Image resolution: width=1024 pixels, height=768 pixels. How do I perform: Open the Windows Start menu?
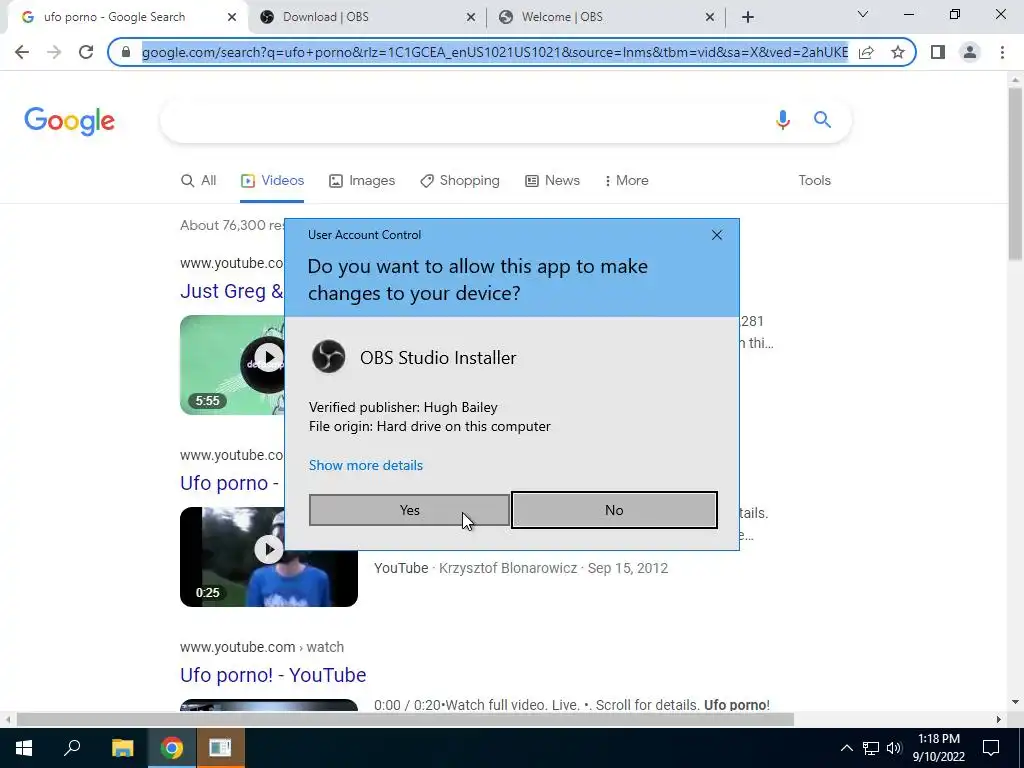[x=24, y=748]
